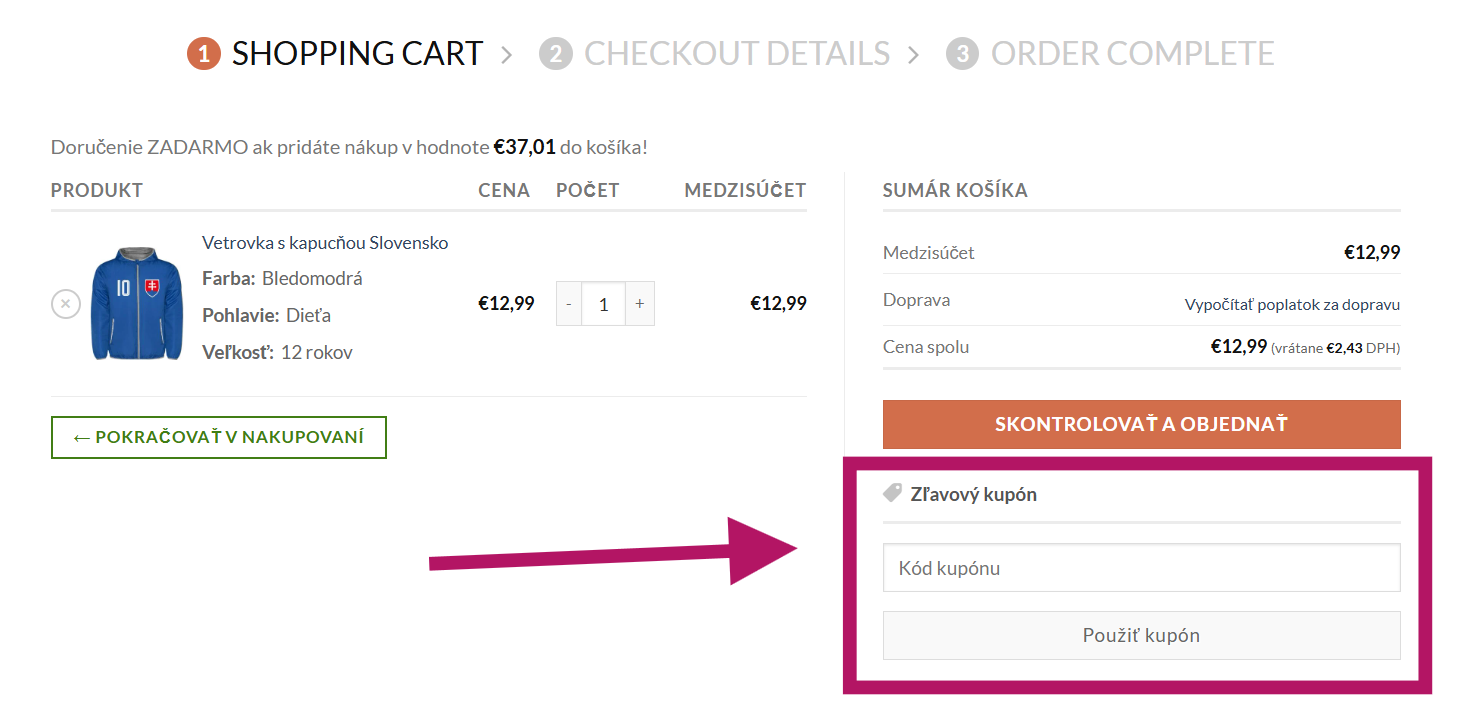Go to Order Complete step
1461x702 pixels.
[1132, 53]
